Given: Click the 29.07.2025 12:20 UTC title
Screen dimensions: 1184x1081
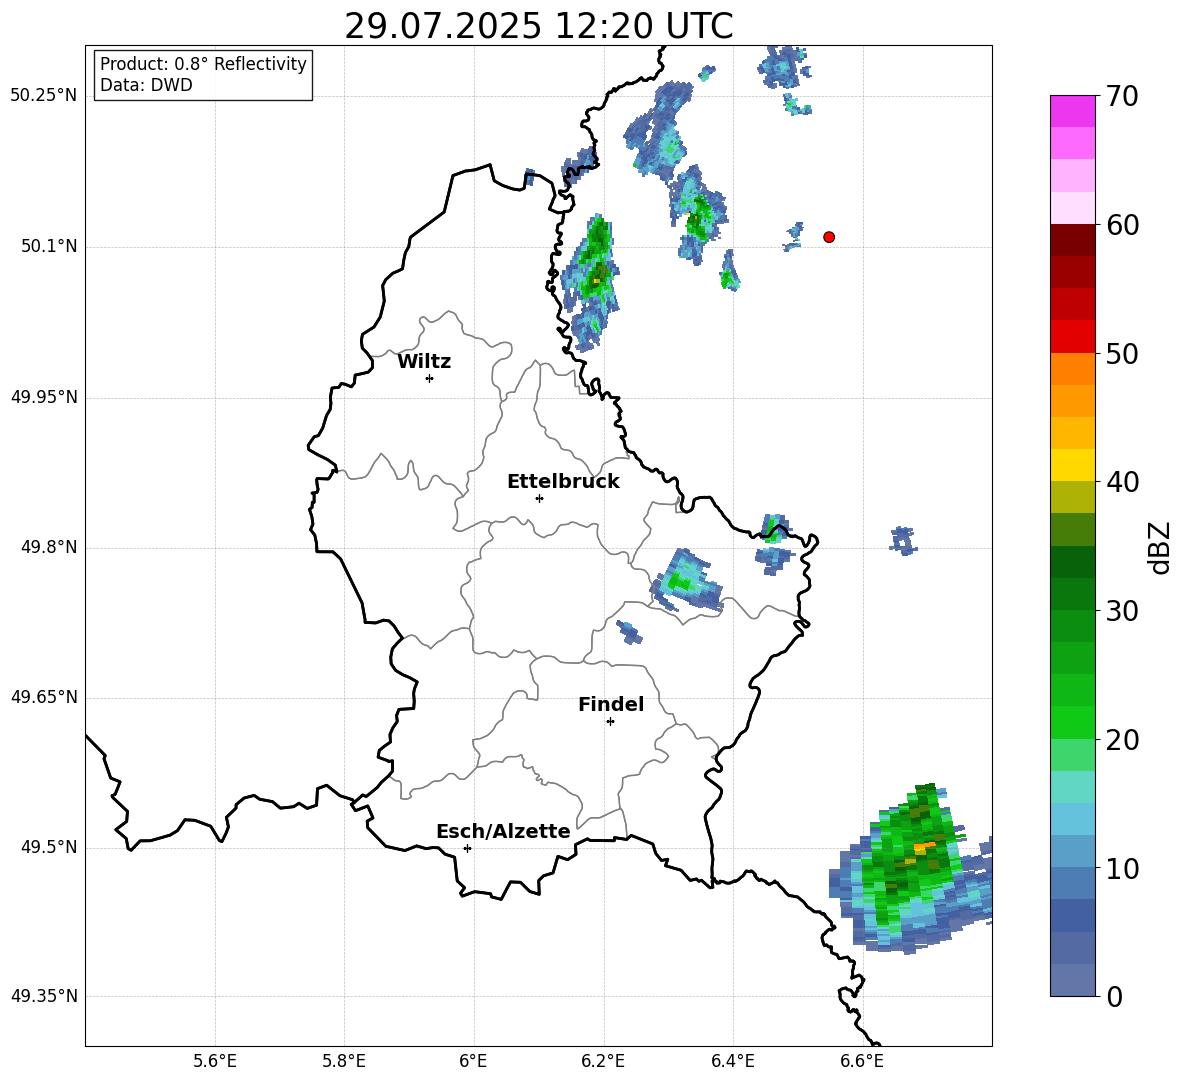Looking at the screenshot, I should 538,26.
